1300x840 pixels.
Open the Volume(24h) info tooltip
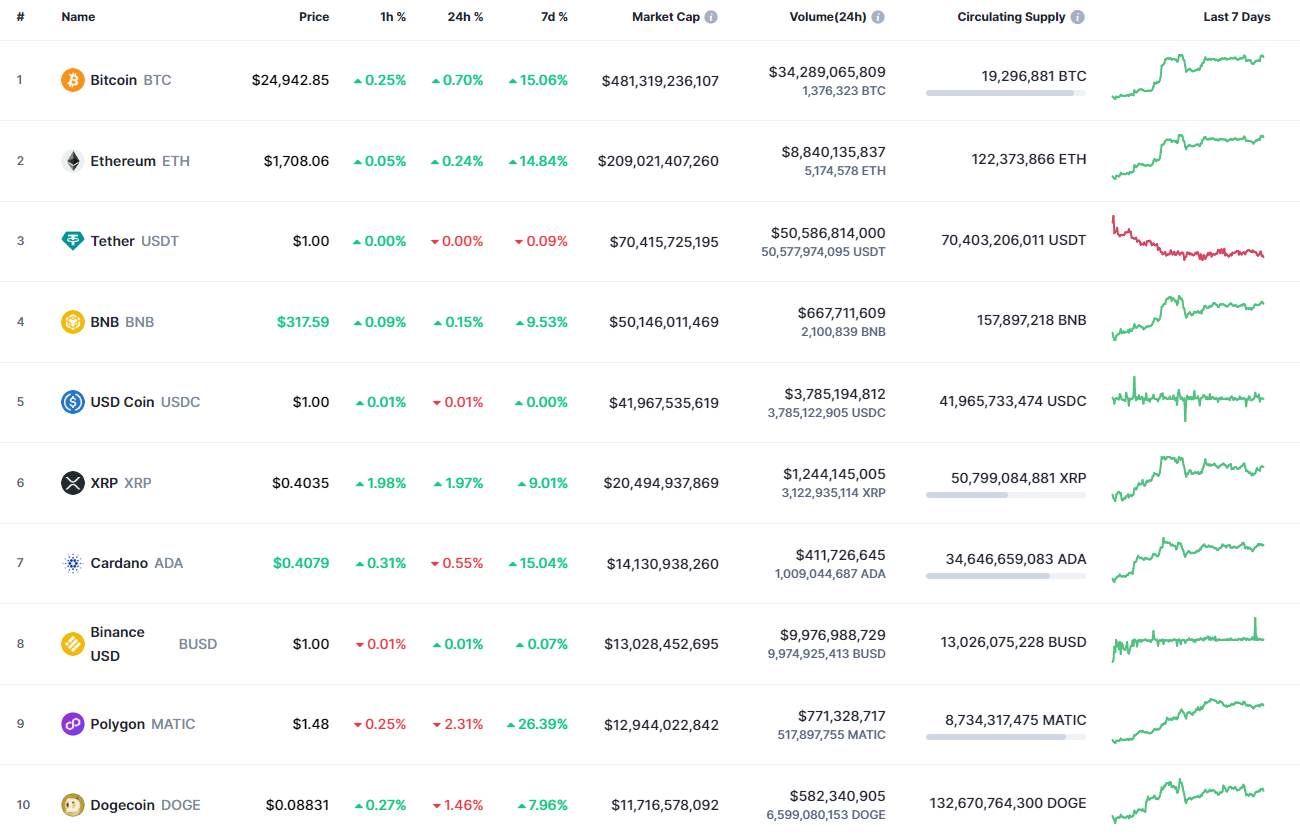click(x=878, y=16)
